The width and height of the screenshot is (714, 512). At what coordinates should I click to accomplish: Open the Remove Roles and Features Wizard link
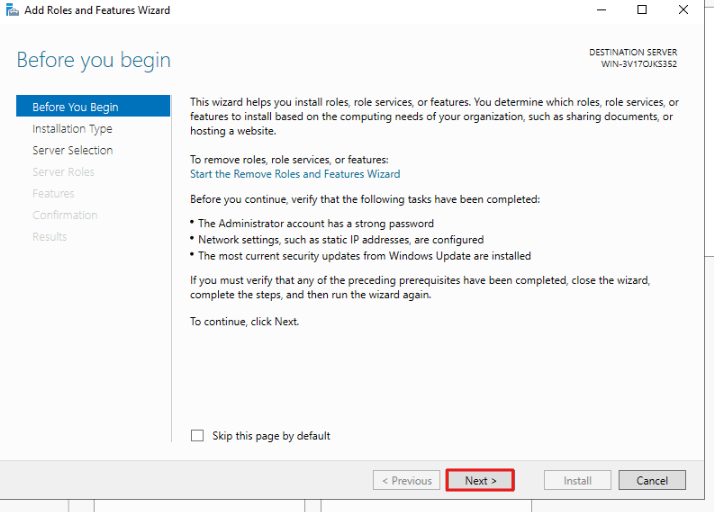(x=295, y=174)
